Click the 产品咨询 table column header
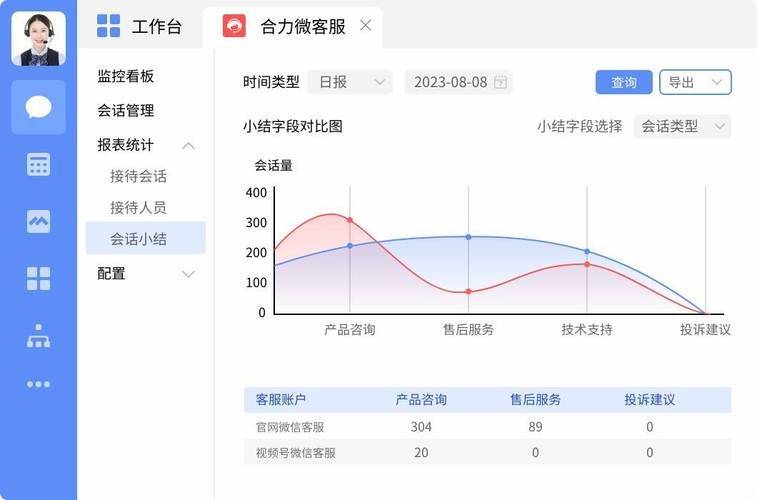The width and height of the screenshot is (757, 500). [421, 400]
